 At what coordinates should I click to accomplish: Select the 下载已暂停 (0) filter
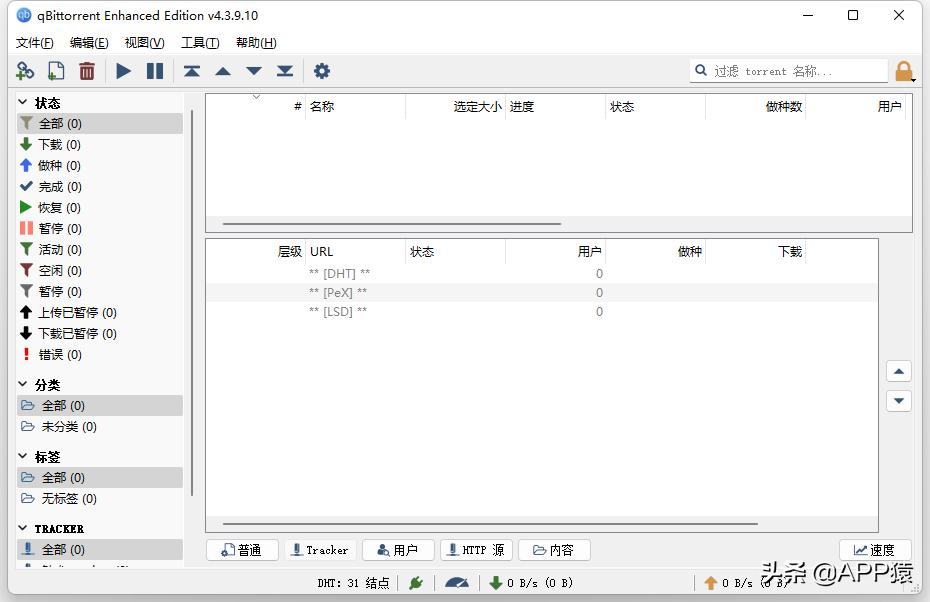click(100, 333)
